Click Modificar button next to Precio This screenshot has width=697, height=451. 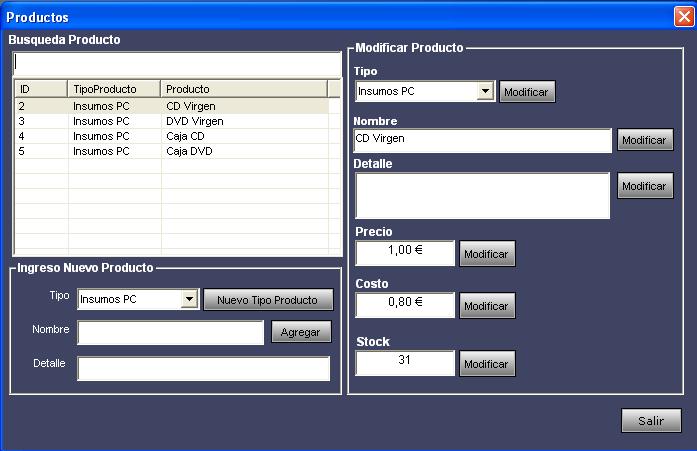pyautogui.click(x=487, y=254)
